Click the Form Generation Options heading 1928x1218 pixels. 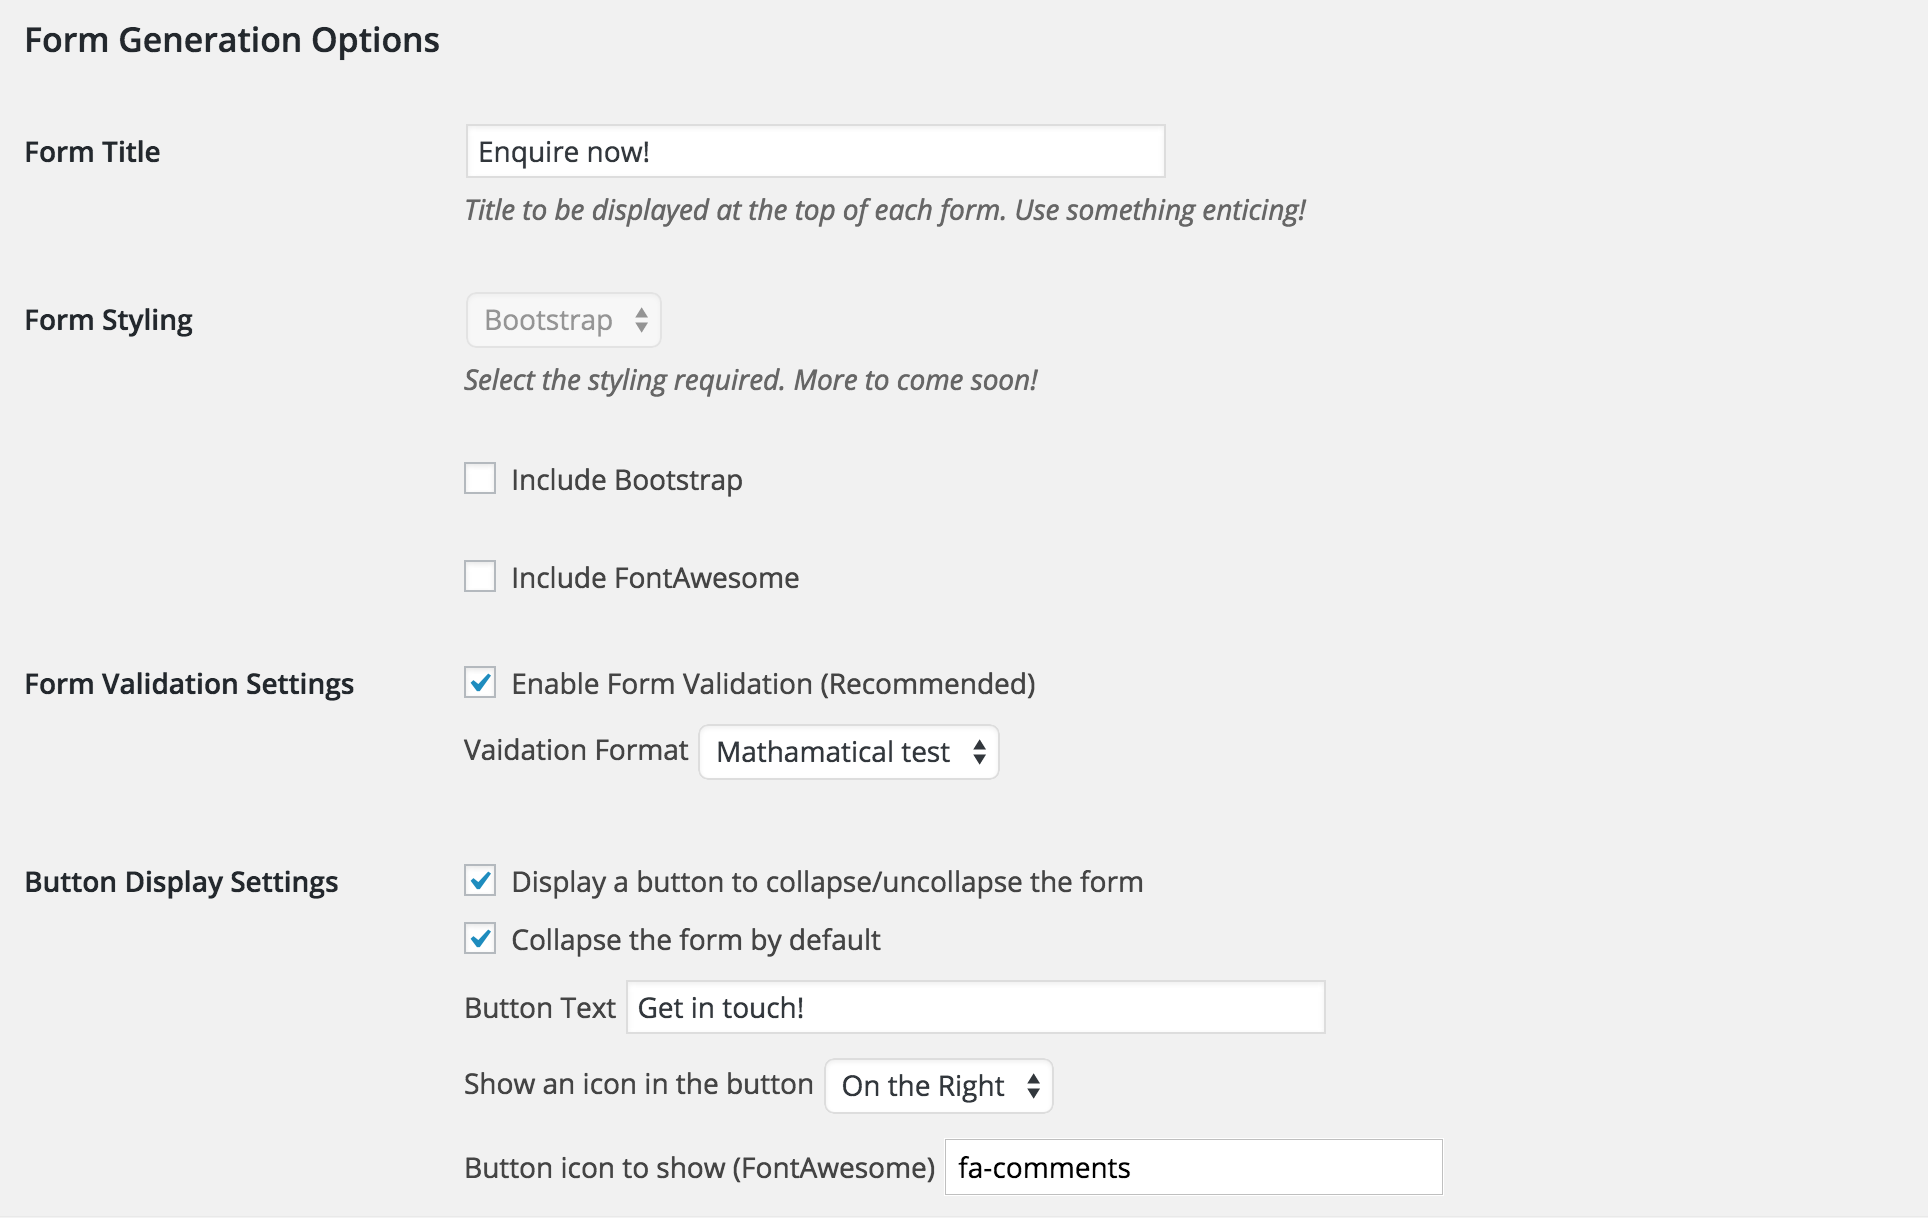[x=232, y=40]
